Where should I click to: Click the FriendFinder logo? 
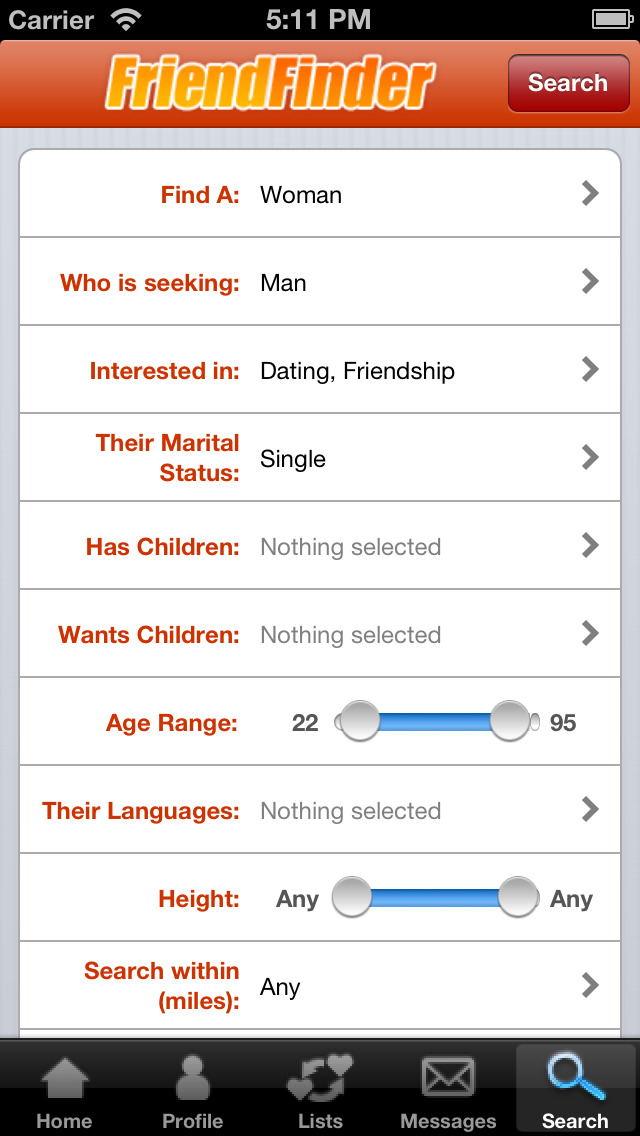[x=270, y=84]
